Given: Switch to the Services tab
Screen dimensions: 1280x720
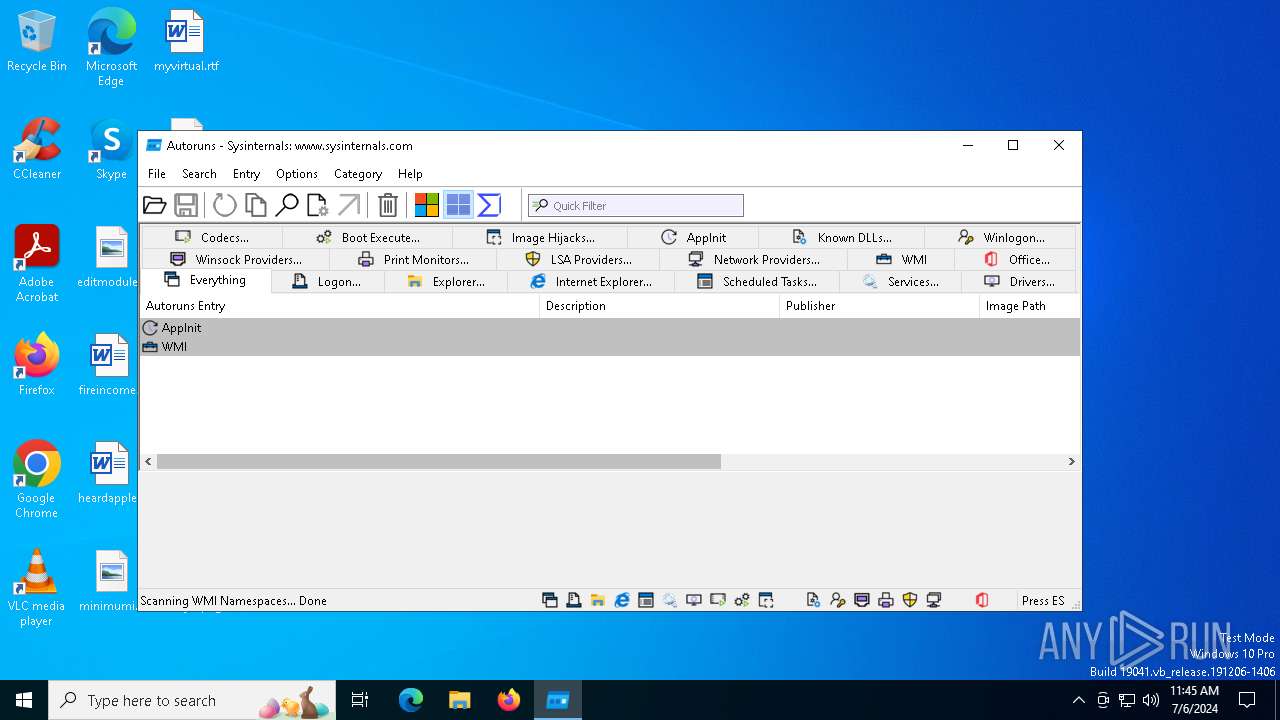Looking at the screenshot, I should (x=900, y=282).
